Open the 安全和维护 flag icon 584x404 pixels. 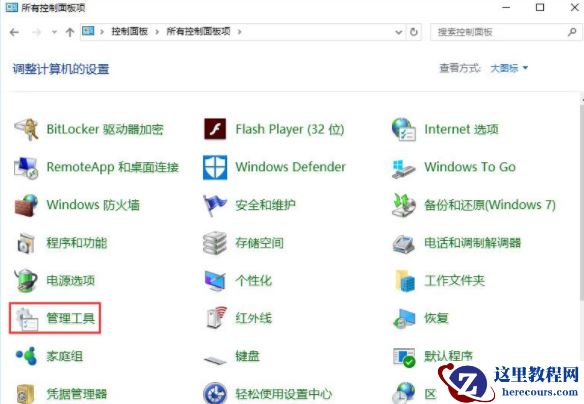coord(215,205)
